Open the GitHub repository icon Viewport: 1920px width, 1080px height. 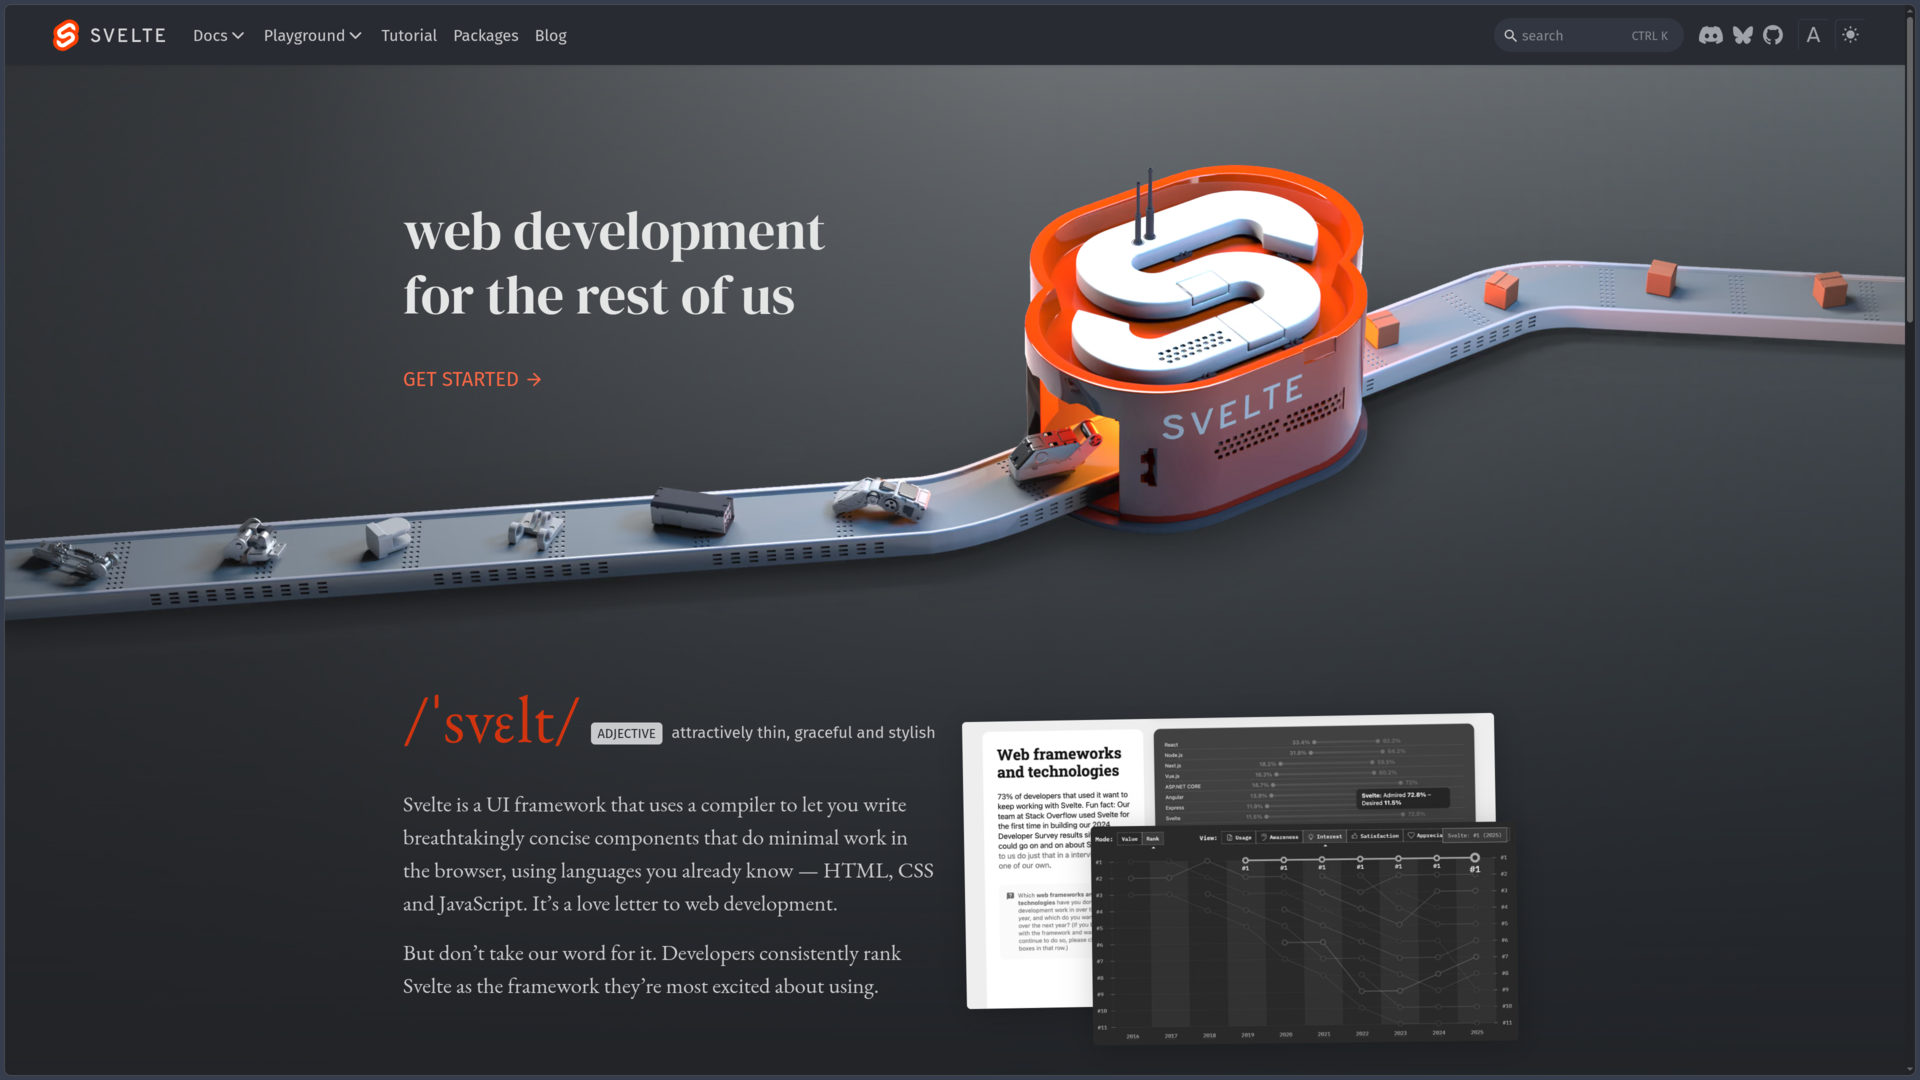[1773, 35]
